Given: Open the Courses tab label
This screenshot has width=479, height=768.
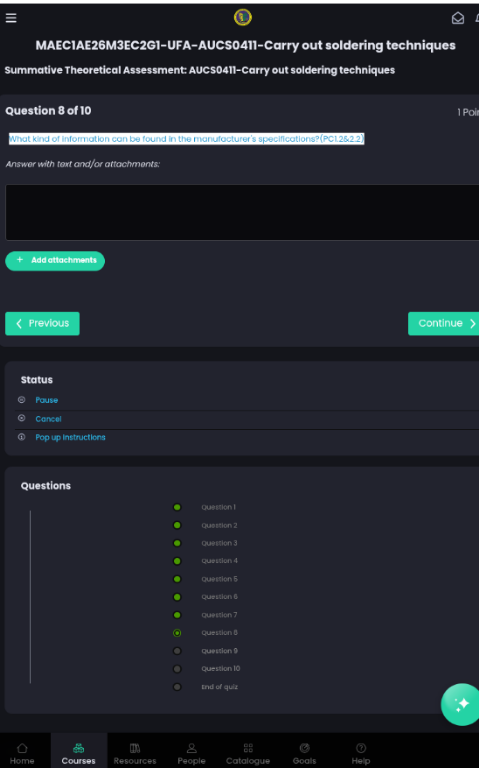Looking at the screenshot, I should pyautogui.click(x=78, y=761).
